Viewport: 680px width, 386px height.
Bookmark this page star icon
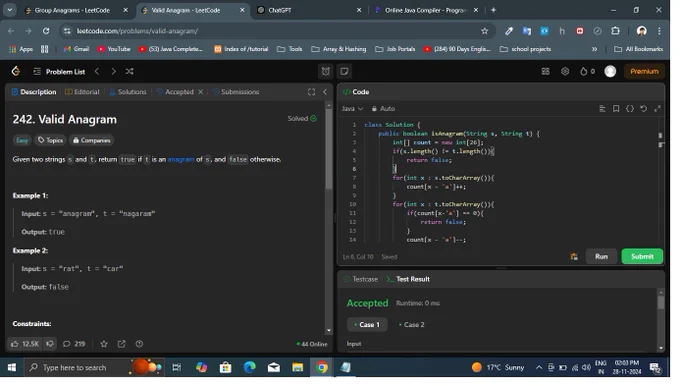coord(484,31)
